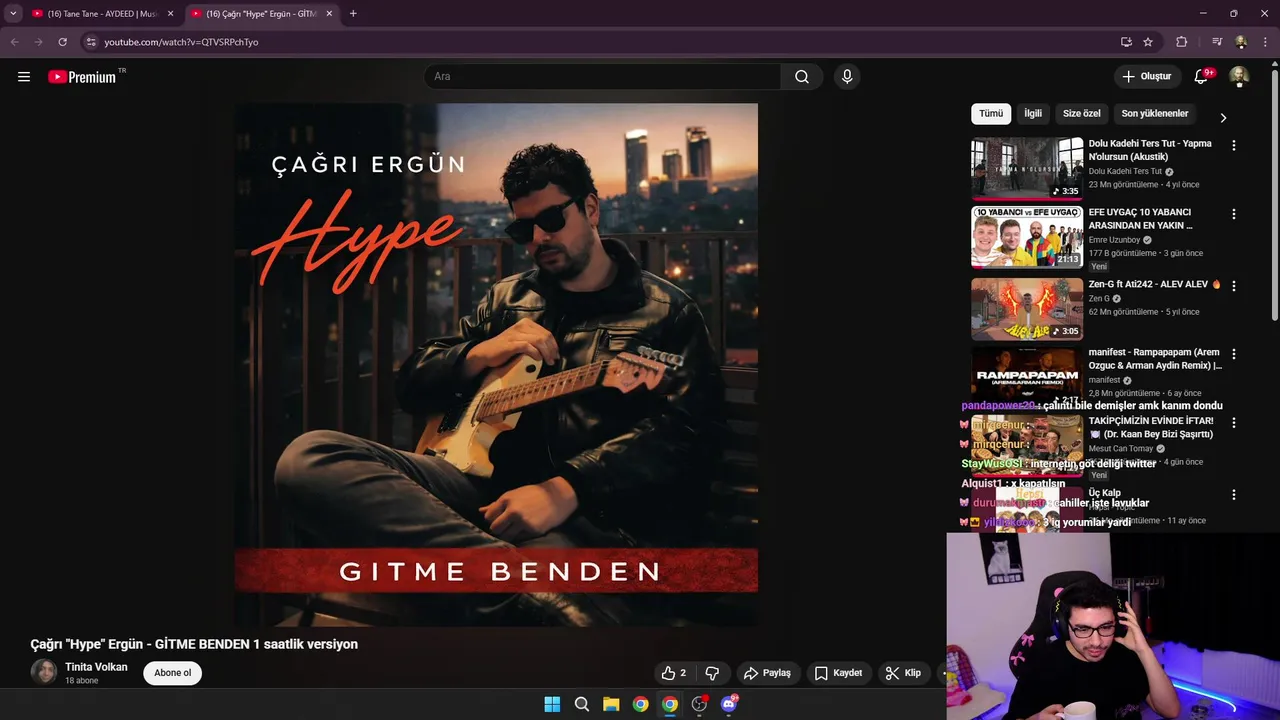The image size is (1280, 720).
Task: Start voice search with microphone icon
Action: (847, 77)
